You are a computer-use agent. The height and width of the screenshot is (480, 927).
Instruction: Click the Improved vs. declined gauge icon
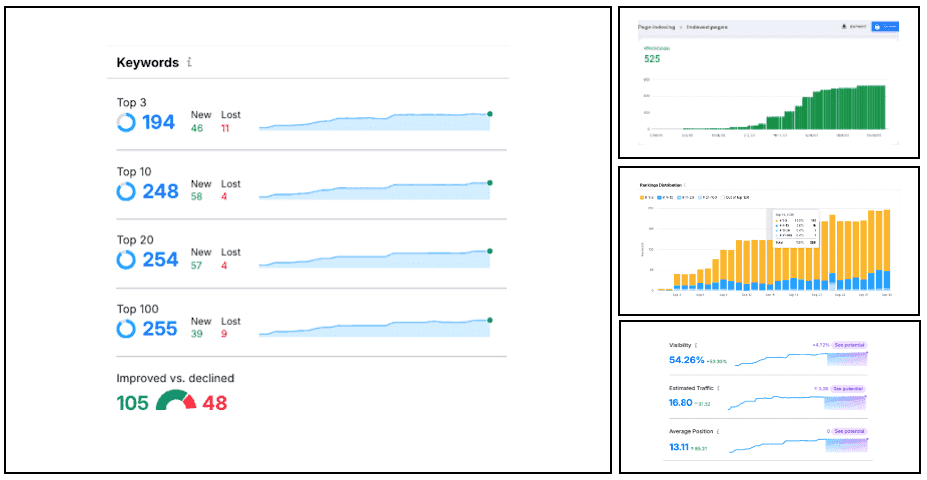pyautogui.click(x=176, y=400)
